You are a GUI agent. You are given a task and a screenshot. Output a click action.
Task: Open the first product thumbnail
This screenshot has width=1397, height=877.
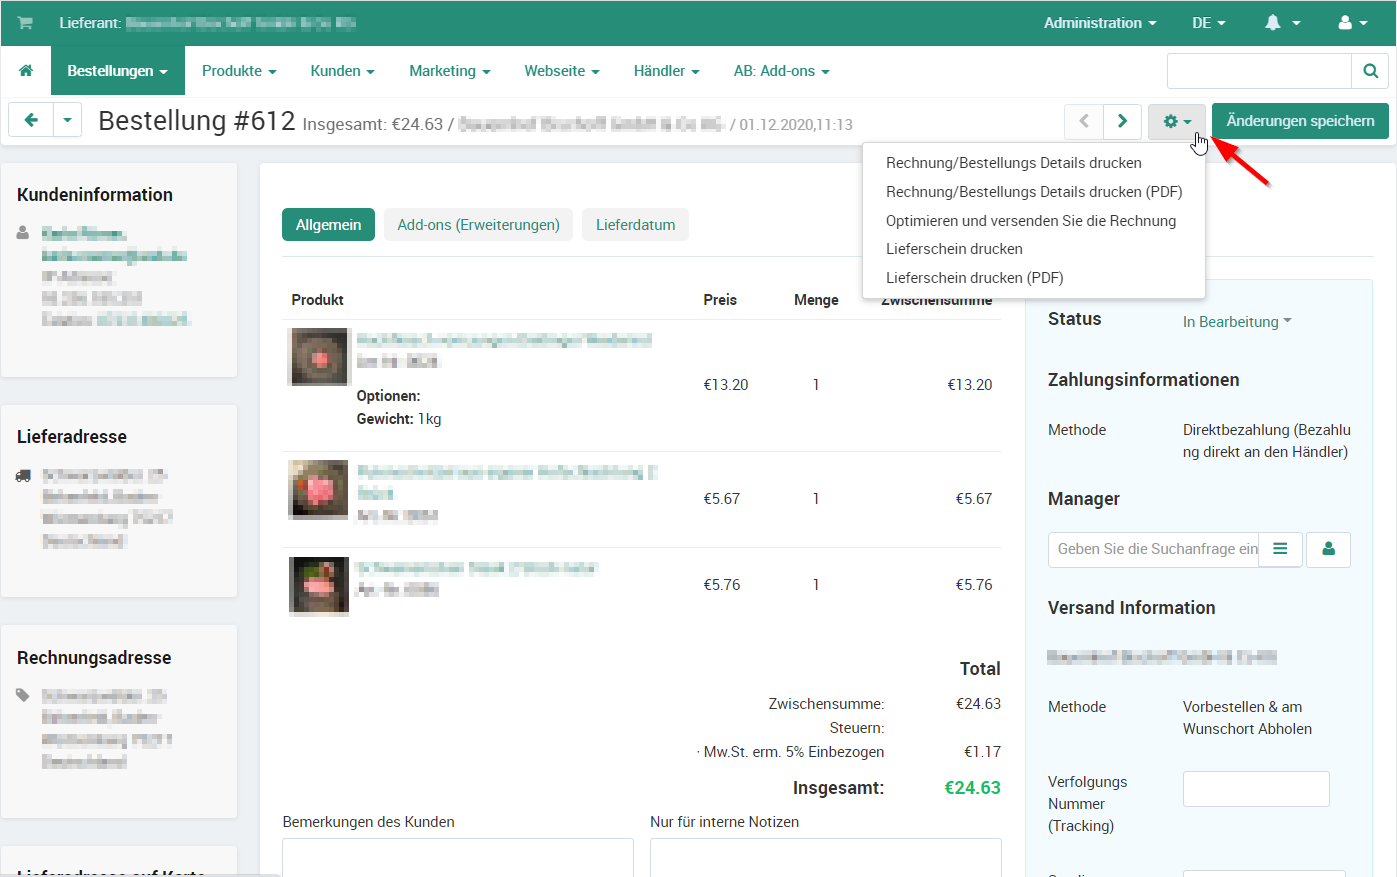click(x=320, y=357)
